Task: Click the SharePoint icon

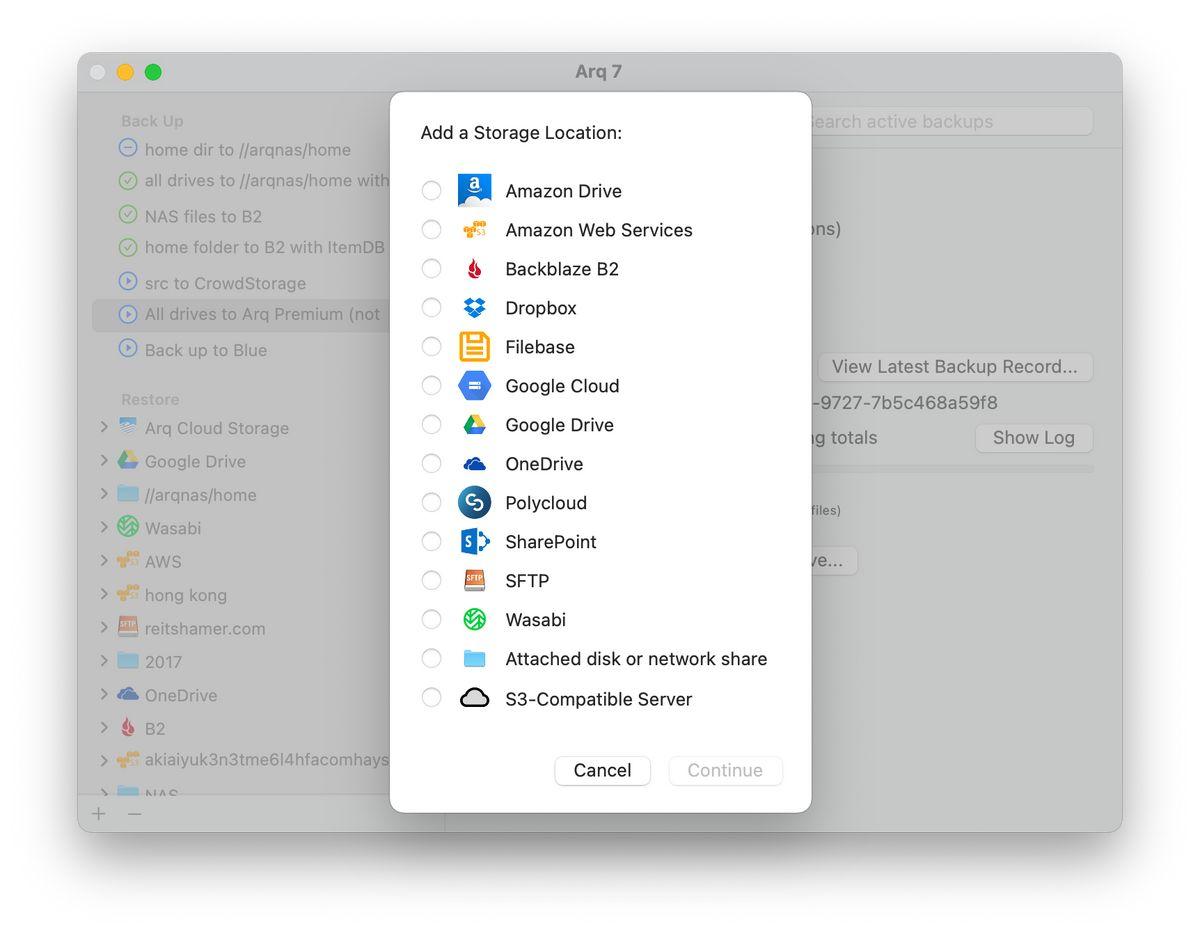Action: (x=474, y=541)
